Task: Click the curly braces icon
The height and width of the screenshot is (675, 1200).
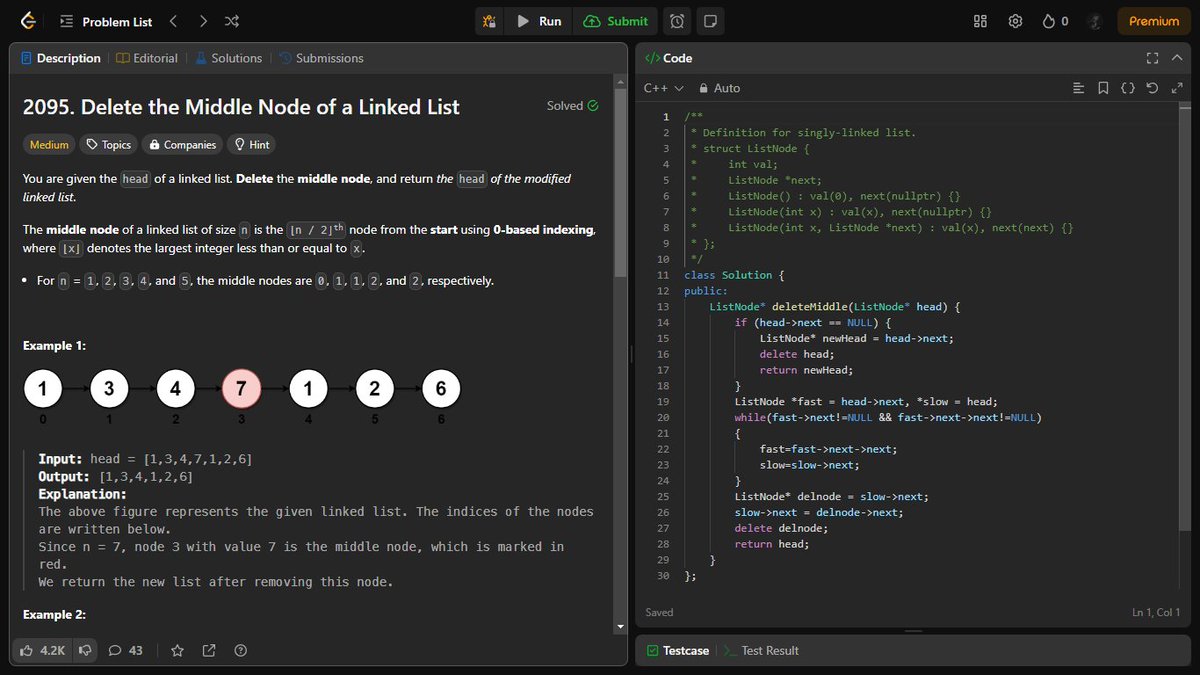Action: 1127,88
